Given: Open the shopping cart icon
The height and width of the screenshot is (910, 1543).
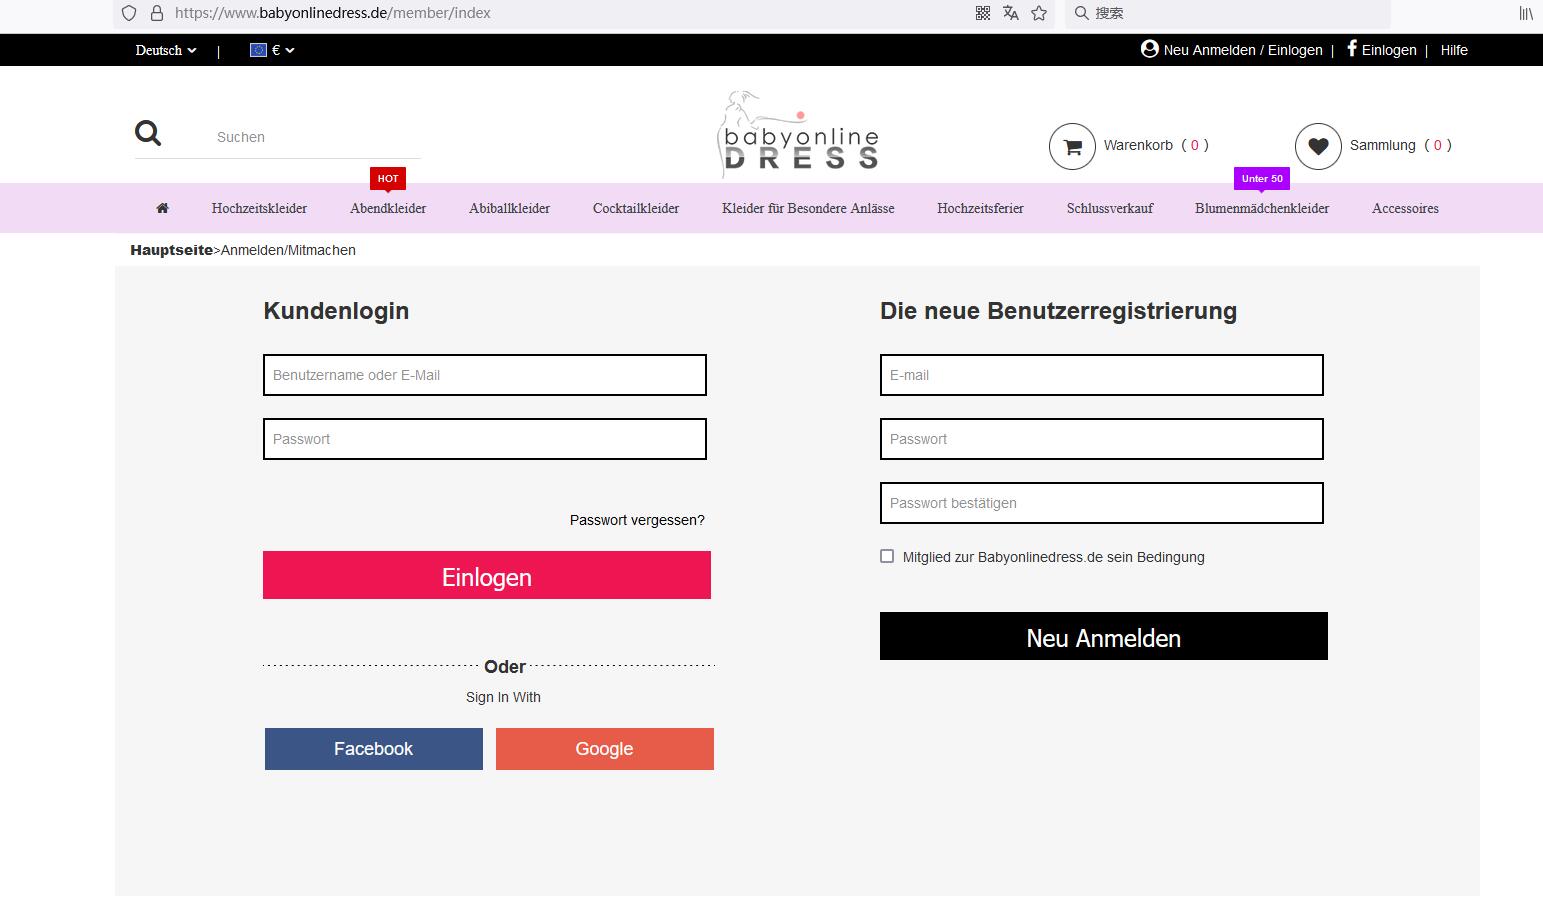Looking at the screenshot, I should tap(1072, 146).
